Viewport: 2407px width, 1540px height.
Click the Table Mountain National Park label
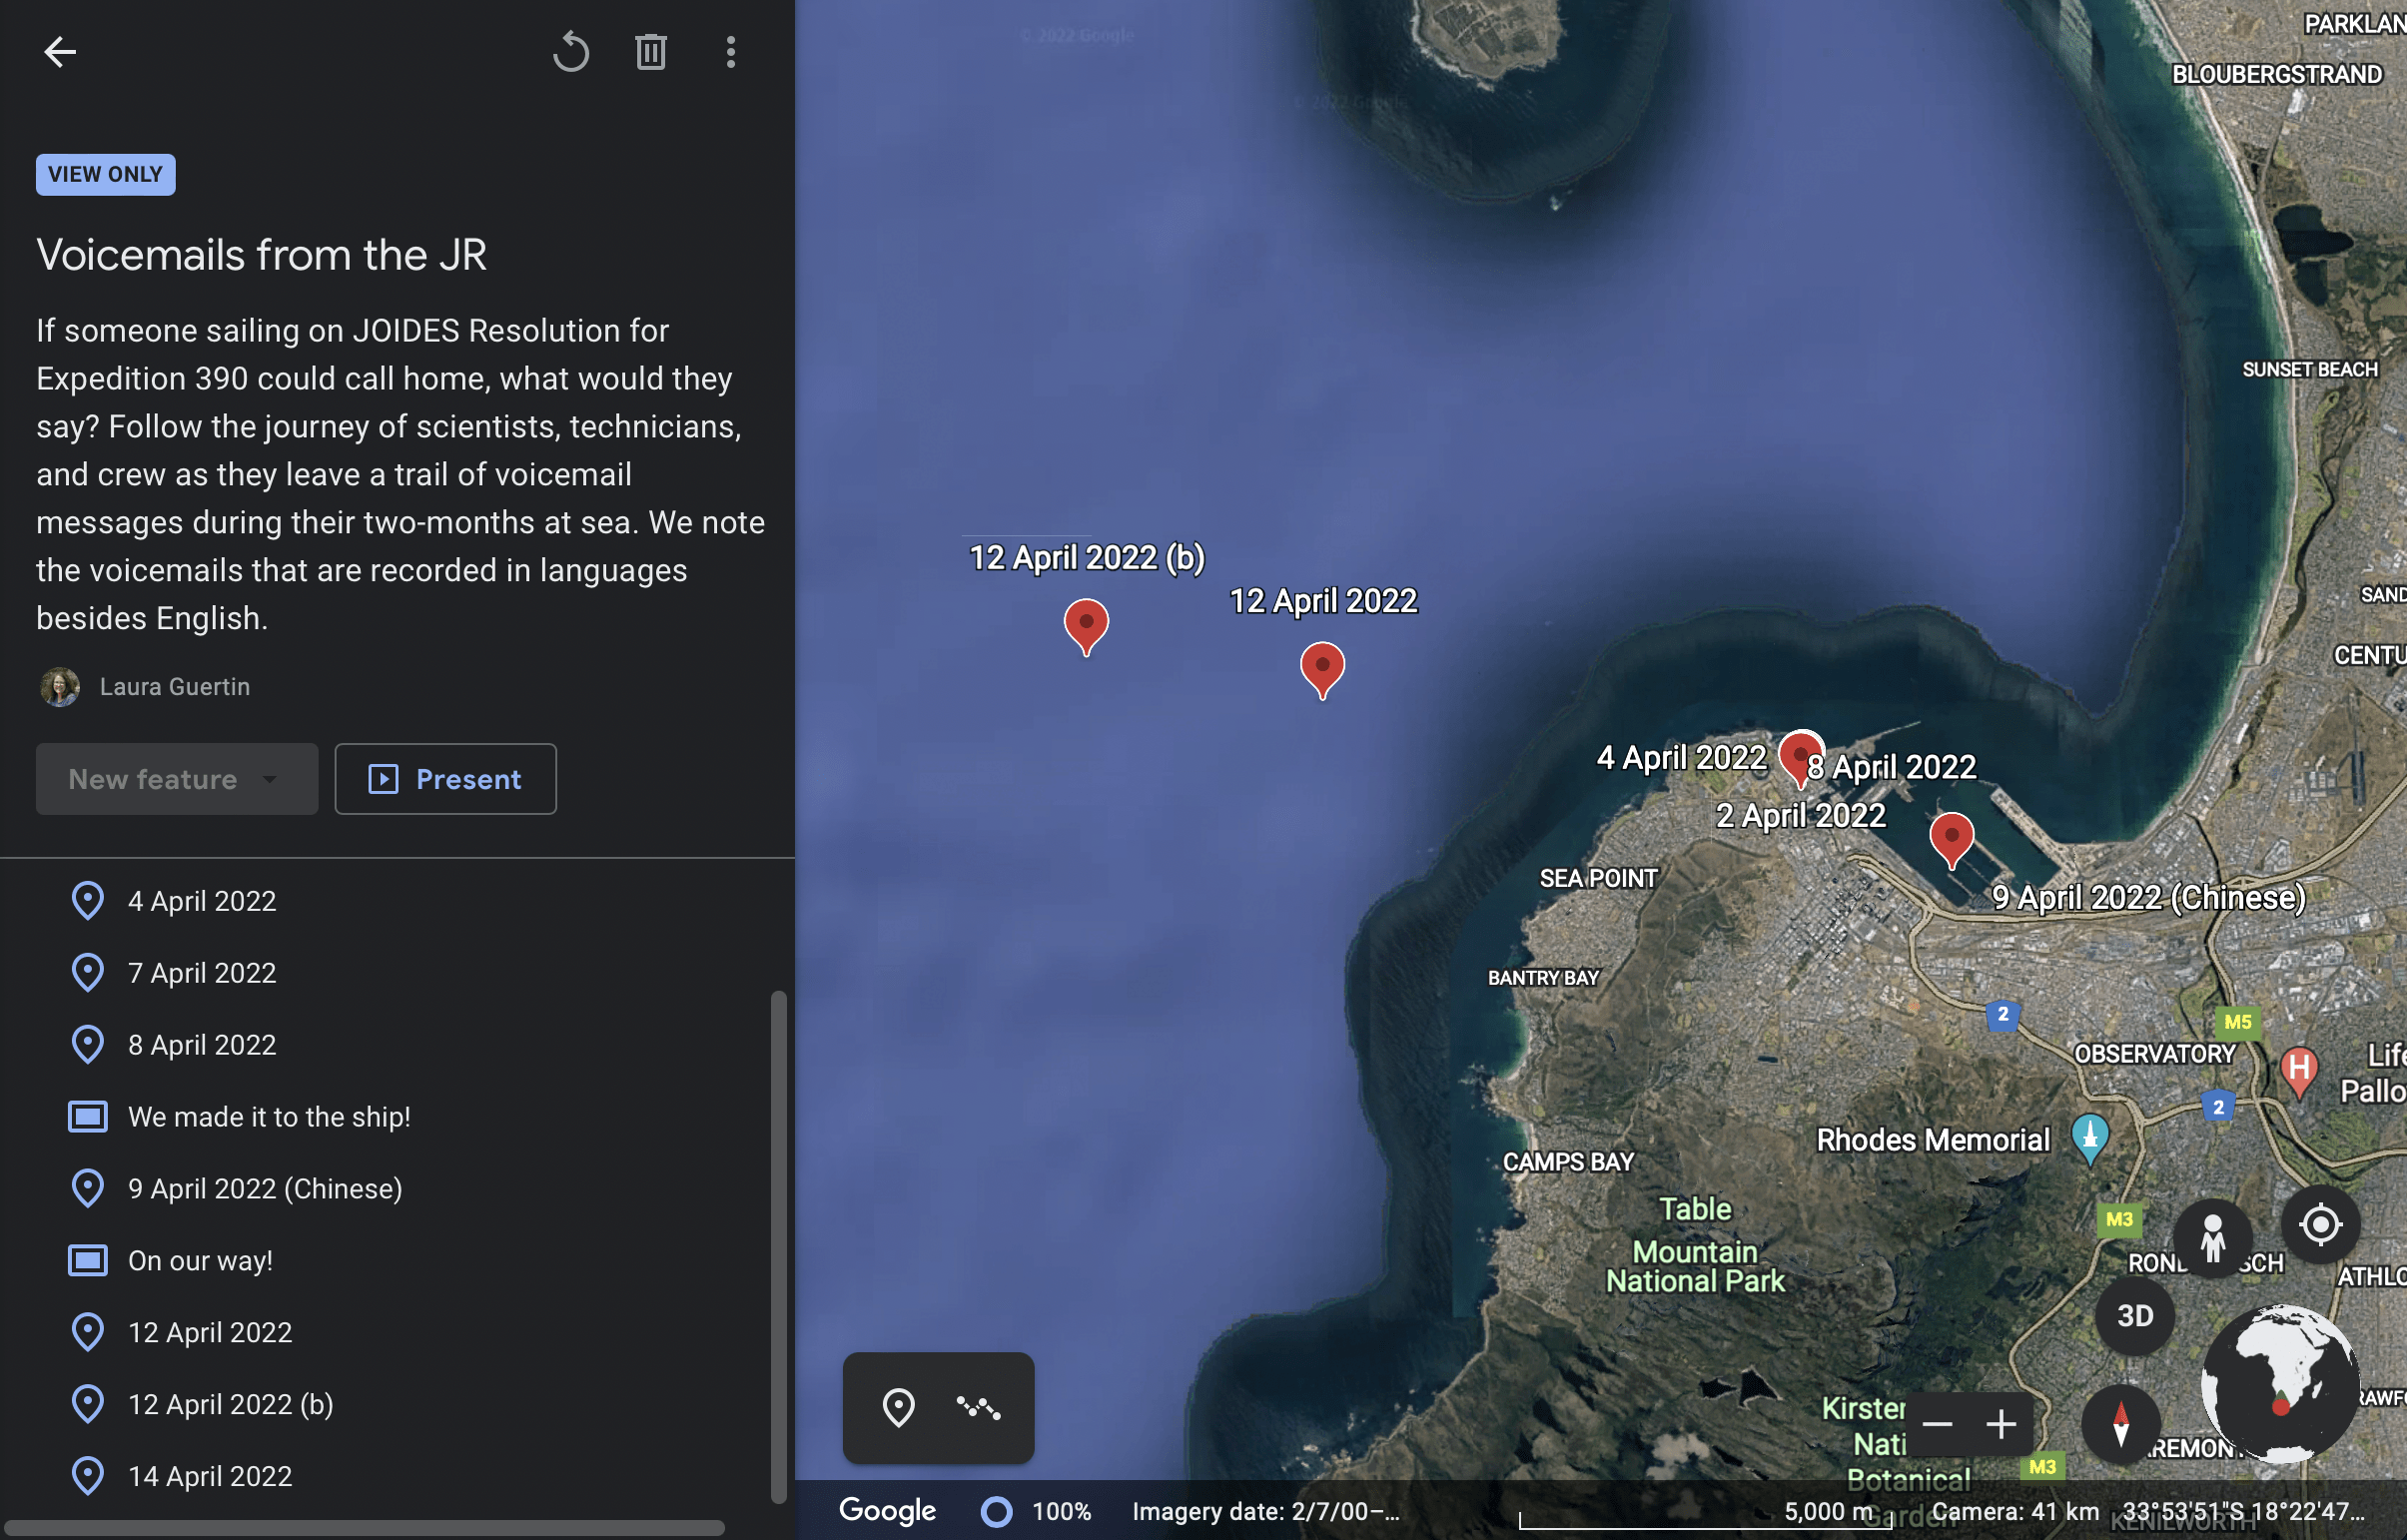point(1695,1245)
